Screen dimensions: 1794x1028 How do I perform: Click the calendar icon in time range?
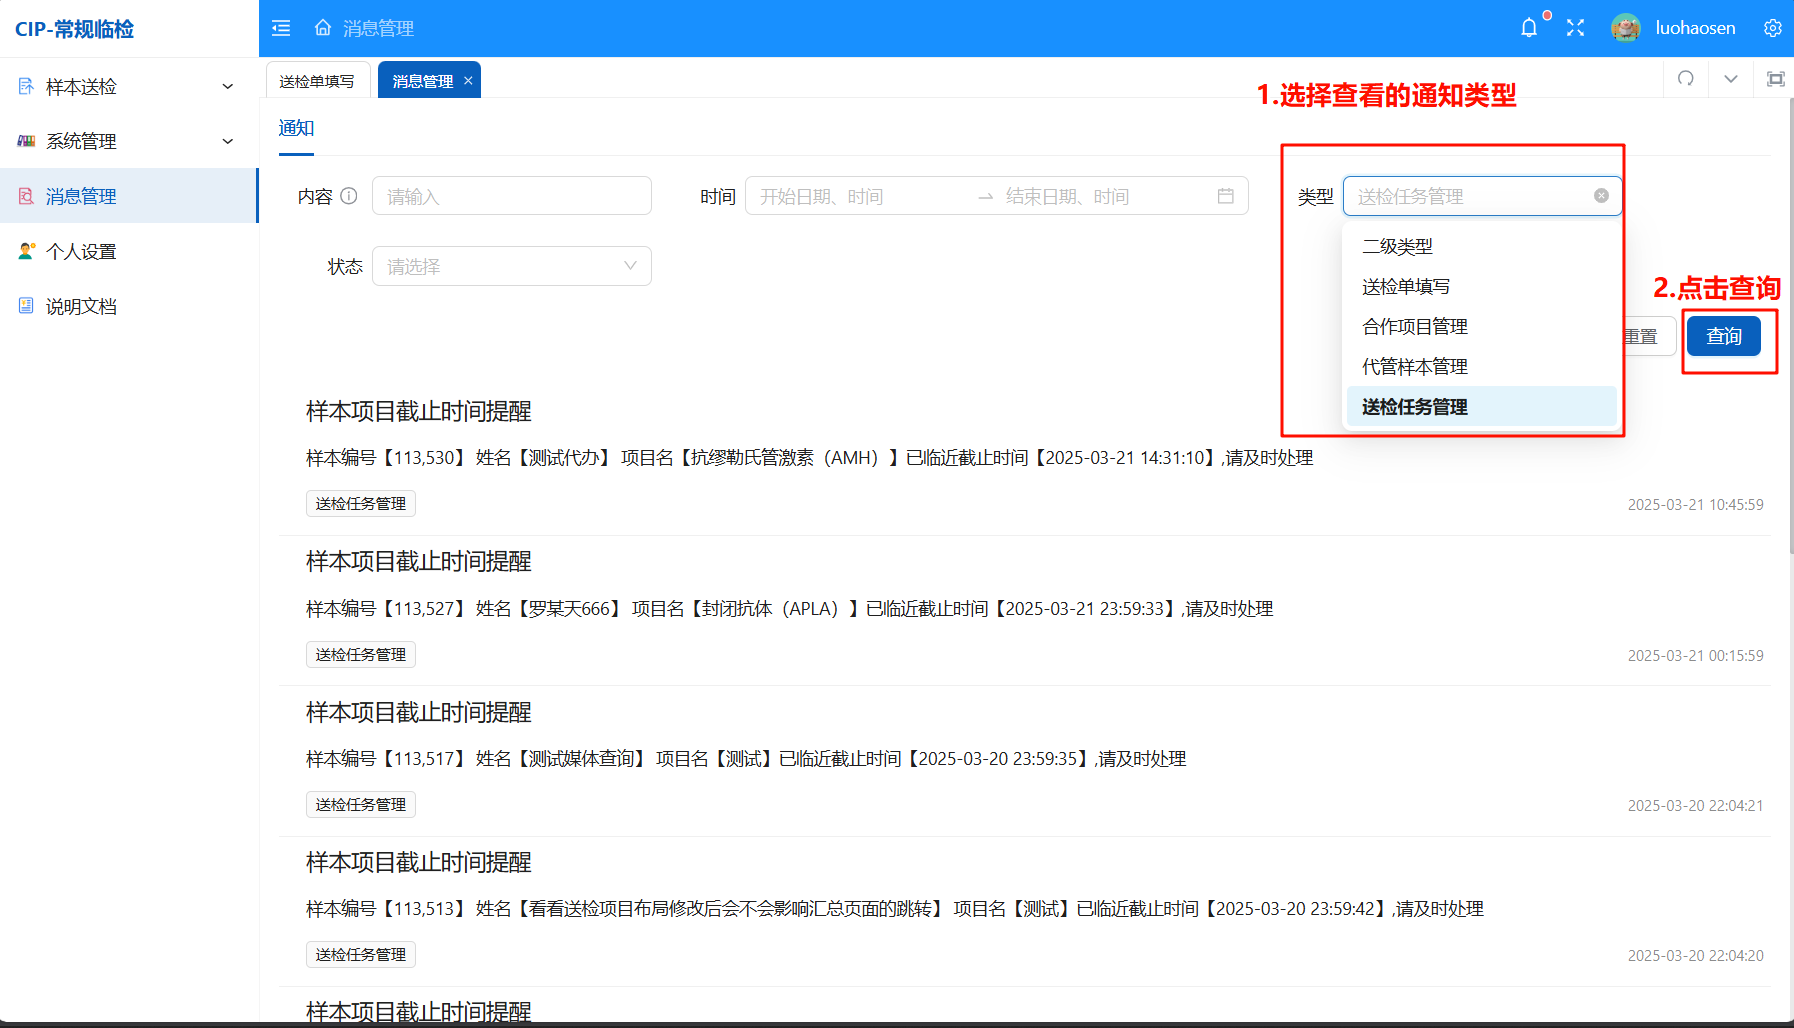(1225, 196)
